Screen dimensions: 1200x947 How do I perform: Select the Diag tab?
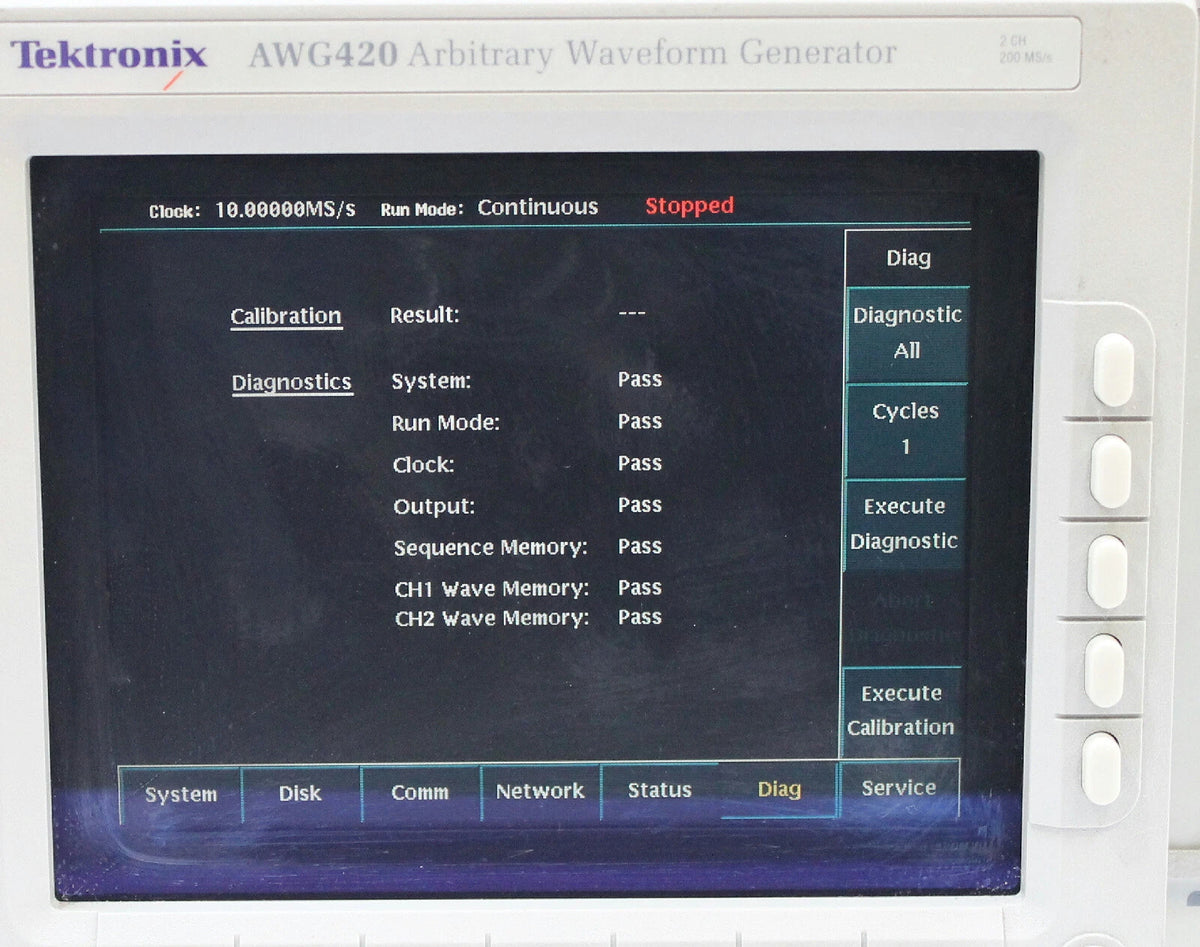click(779, 790)
